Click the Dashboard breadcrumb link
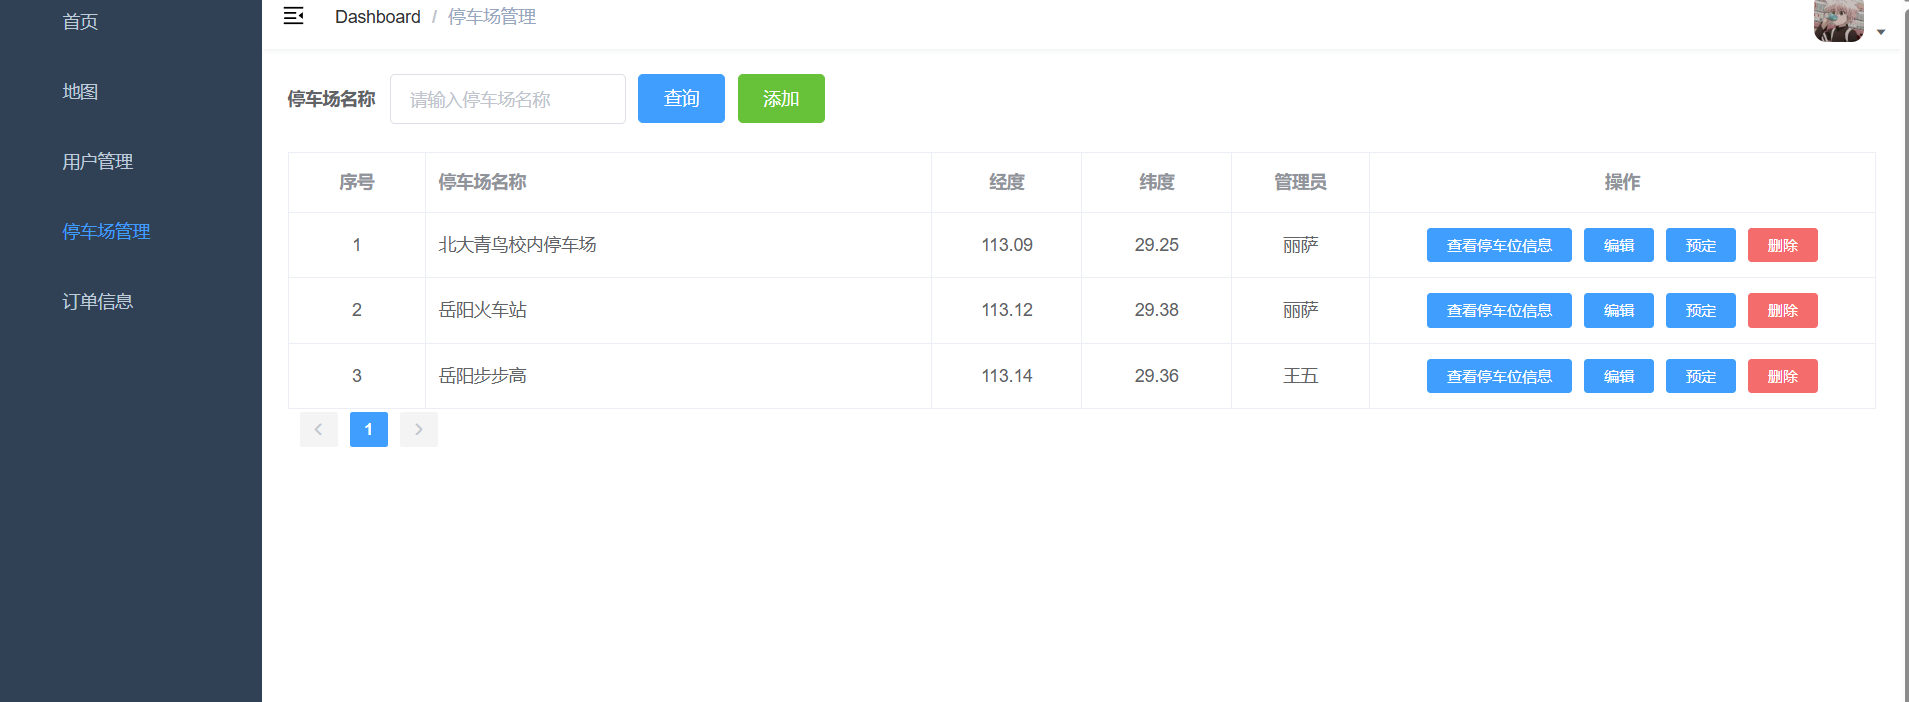This screenshot has width=1909, height=702. [x=377, y=17]
